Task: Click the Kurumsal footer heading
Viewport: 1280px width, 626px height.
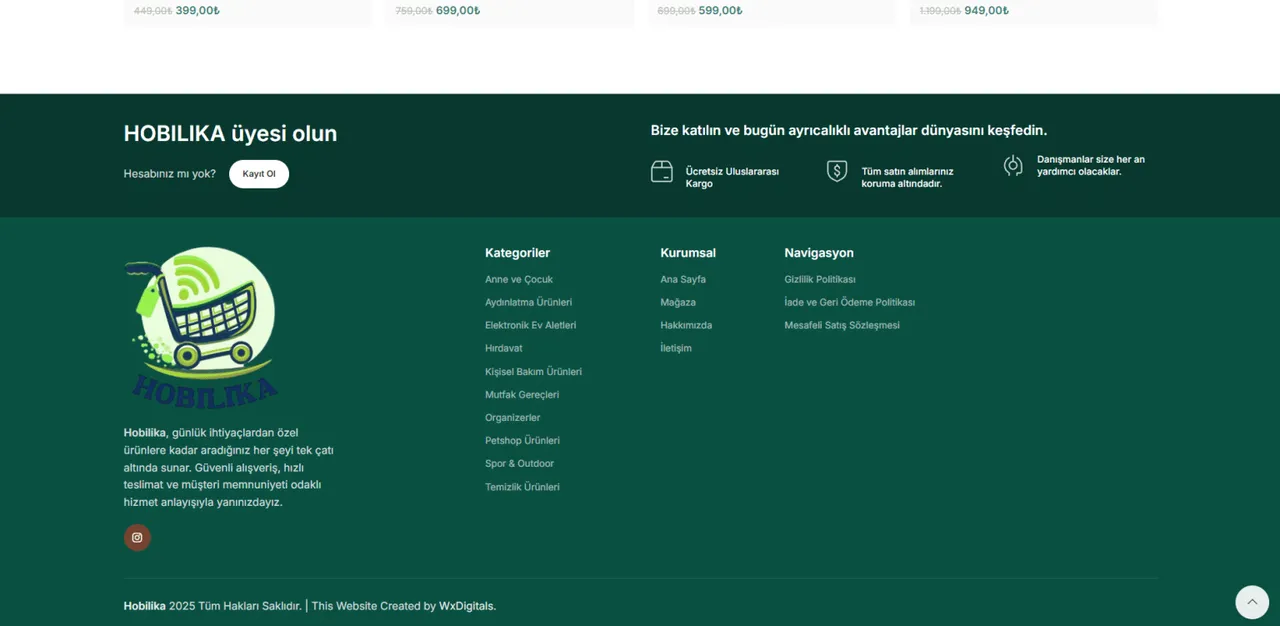Action: coord(688,253)
